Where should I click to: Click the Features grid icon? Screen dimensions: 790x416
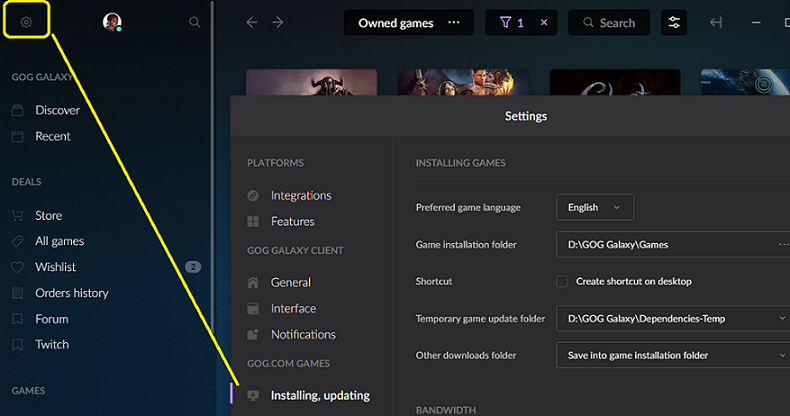[253, 222]
